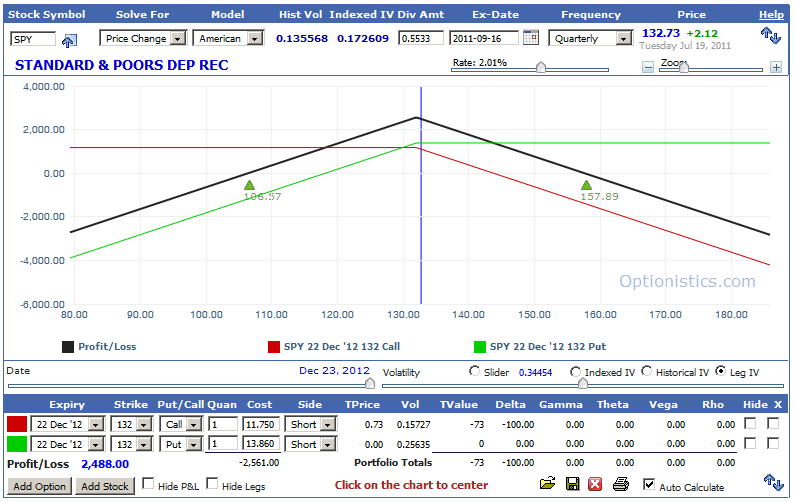Screen dimensions: 795x502
Task: Click the 106.57 breakeven triangle marker
Action: click(249, 185)
